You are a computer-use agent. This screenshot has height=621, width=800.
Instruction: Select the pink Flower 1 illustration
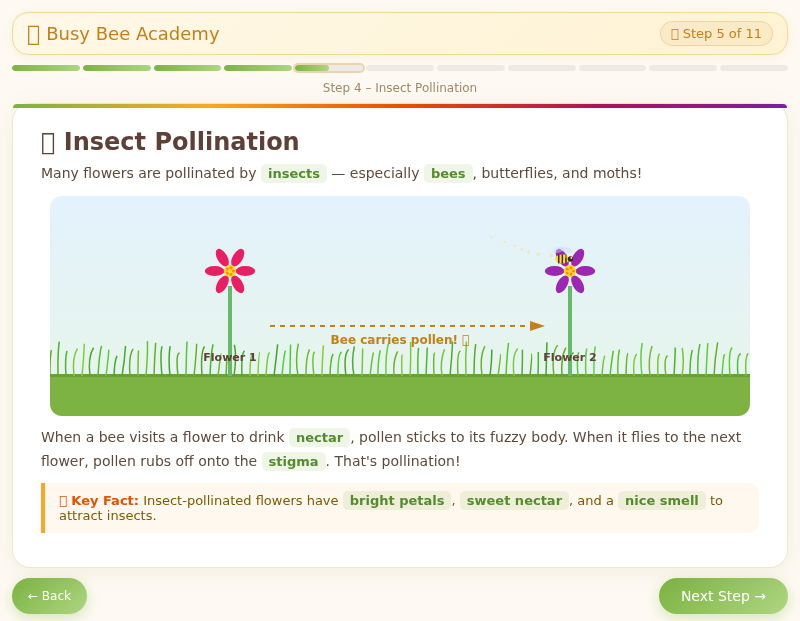coord(229,268)
